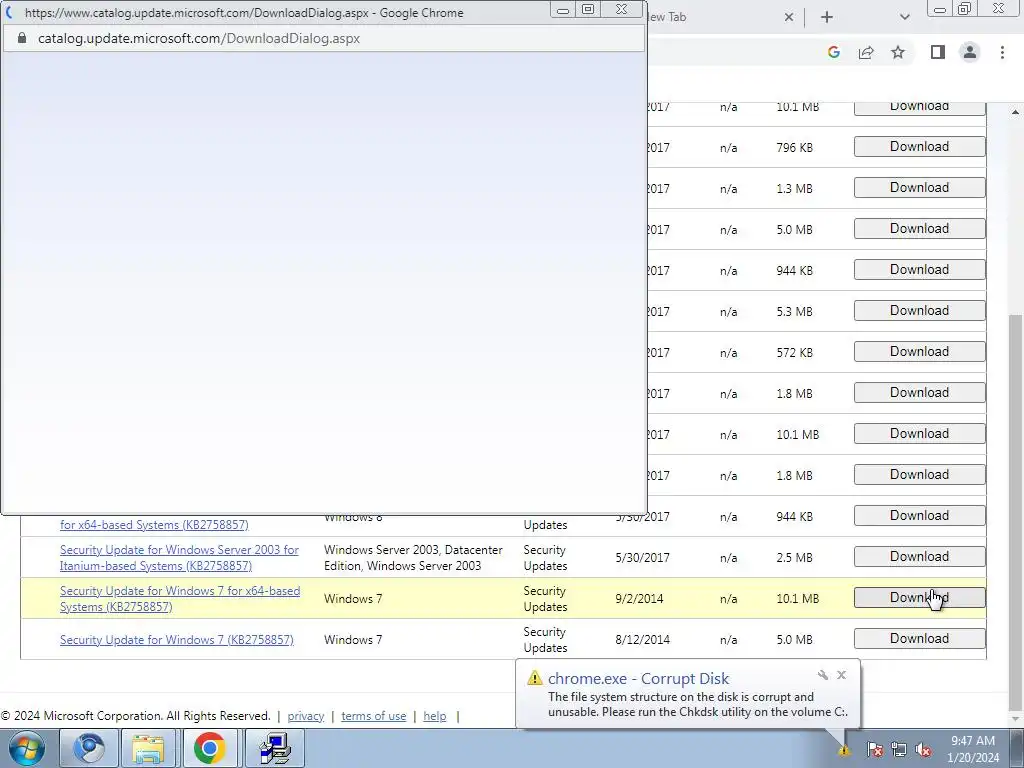Click the 10.1 MB size in the highlighted row
The image size is (1024, 768).
click(x=797, y=599)
